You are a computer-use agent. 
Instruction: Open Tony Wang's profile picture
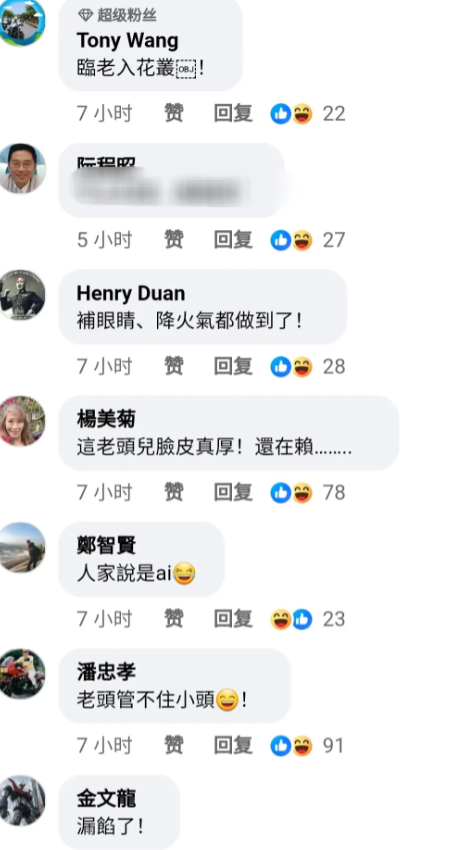[22, 22]
